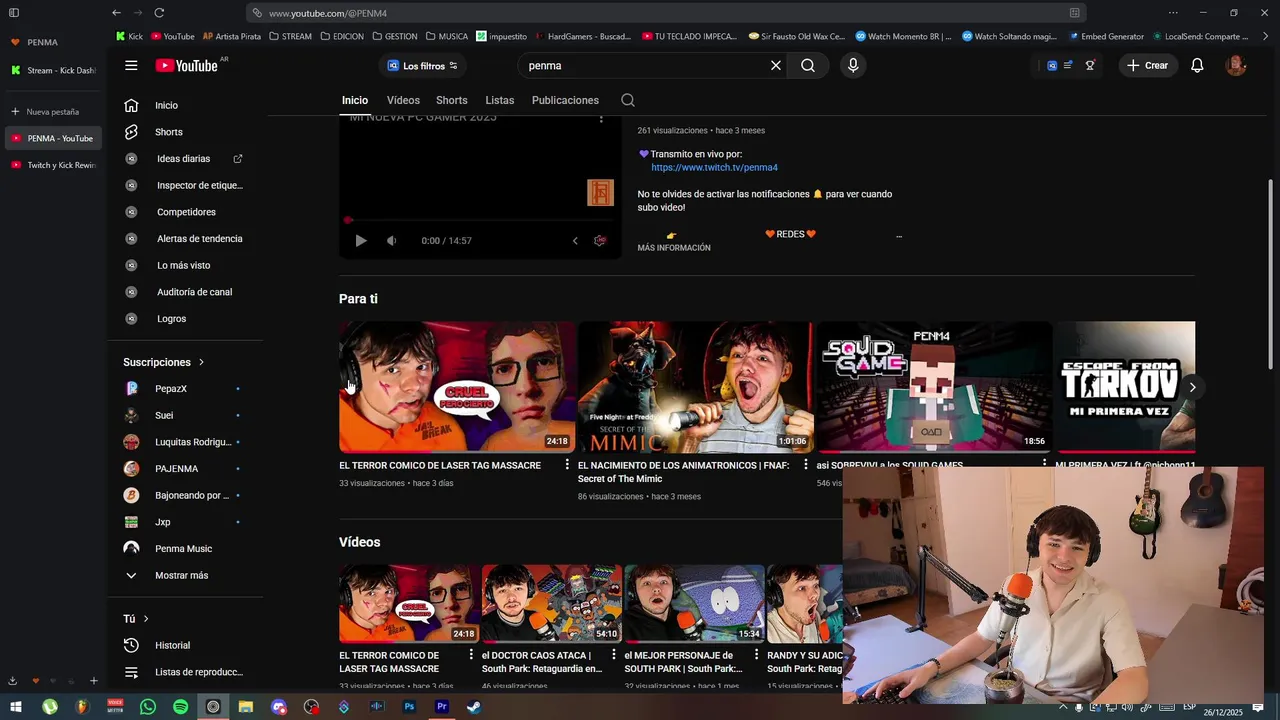Image resolution: width=1280 pixels, height=720 pixels.
Task: Open options for FNAF Mimic video
Action: [x=806, y=465]
